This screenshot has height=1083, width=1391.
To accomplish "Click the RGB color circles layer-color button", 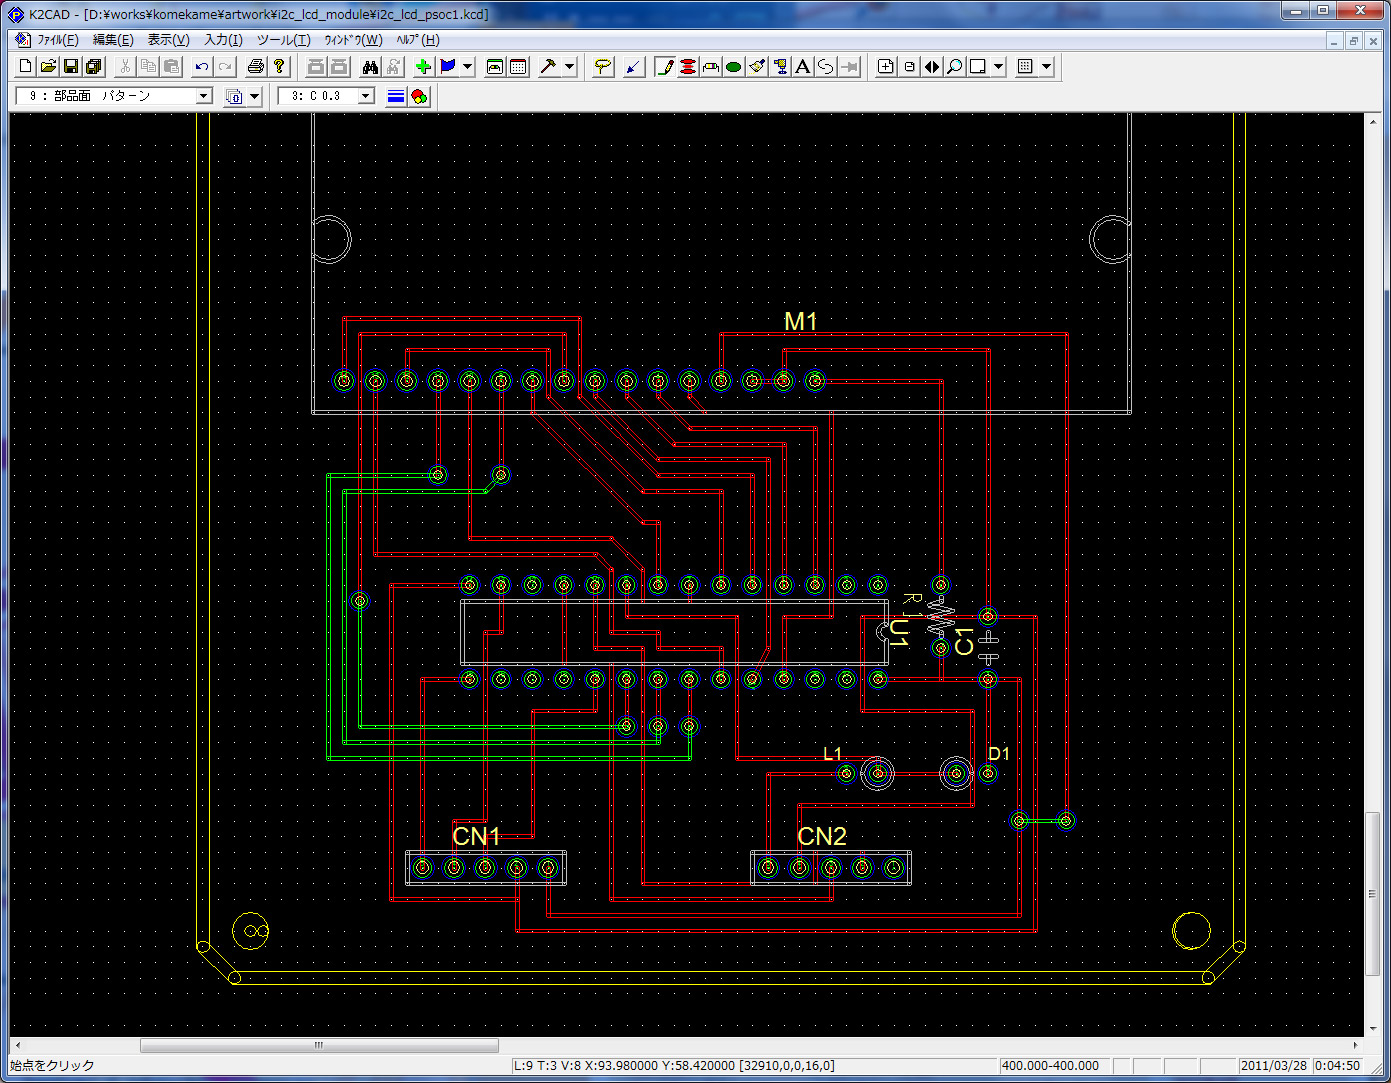I will 419,96.
